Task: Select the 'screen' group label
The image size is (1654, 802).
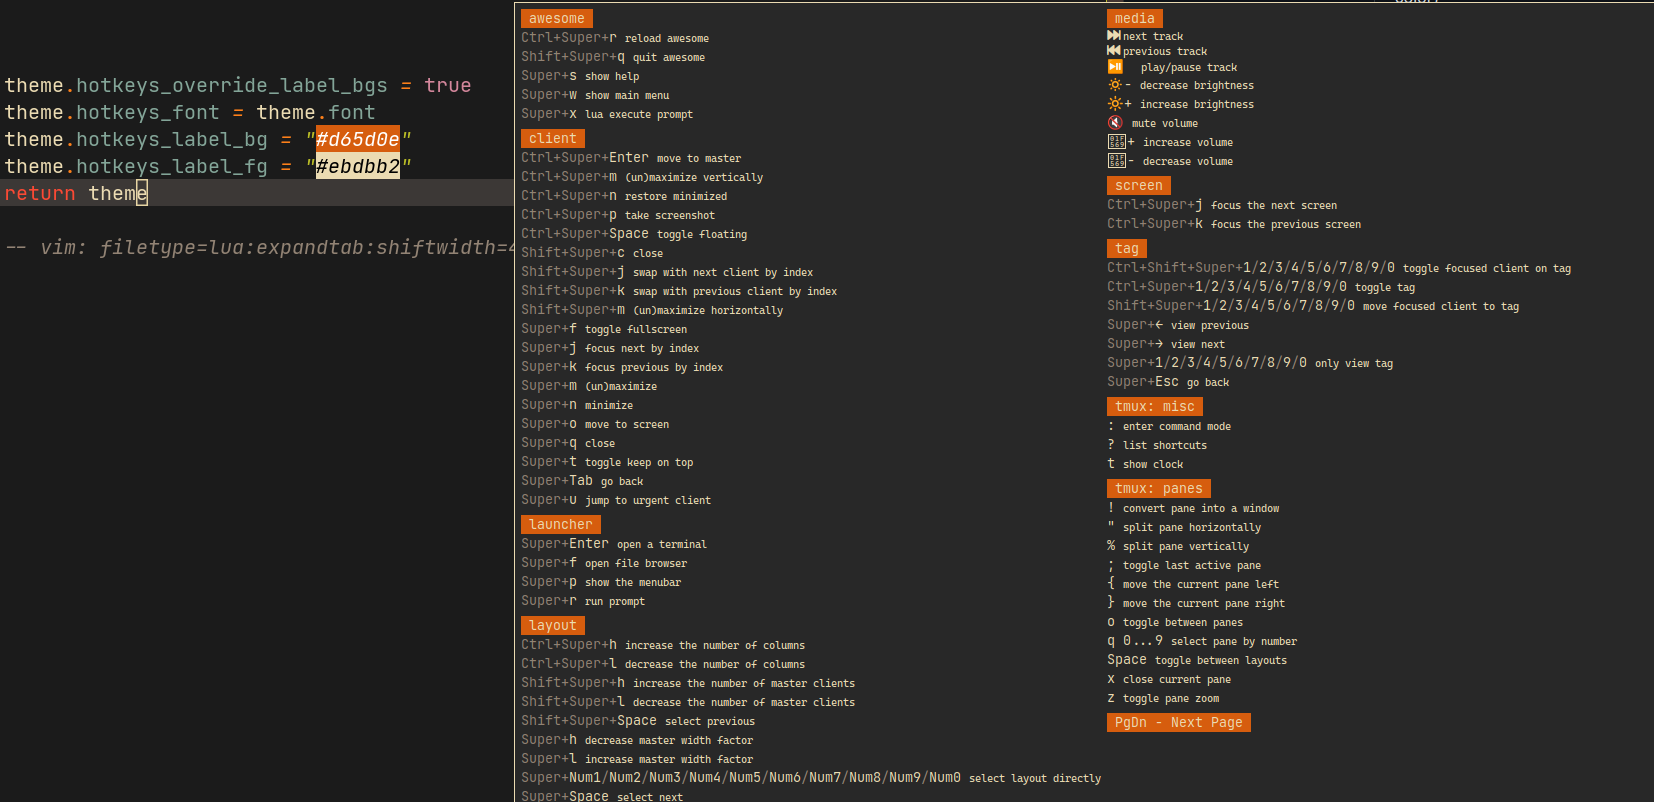Action: click(x=1139, y=185)
